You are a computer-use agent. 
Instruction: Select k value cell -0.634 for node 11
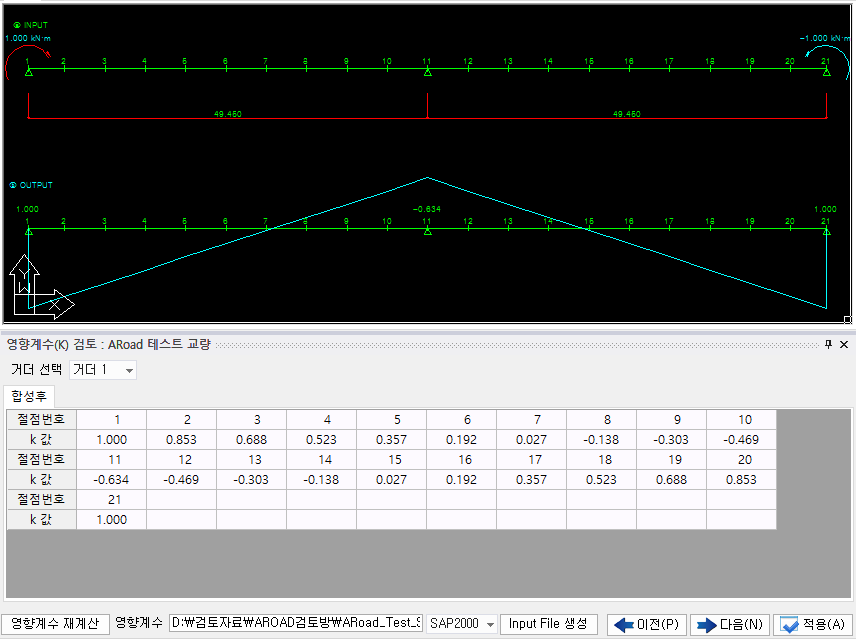click(111, 480)
